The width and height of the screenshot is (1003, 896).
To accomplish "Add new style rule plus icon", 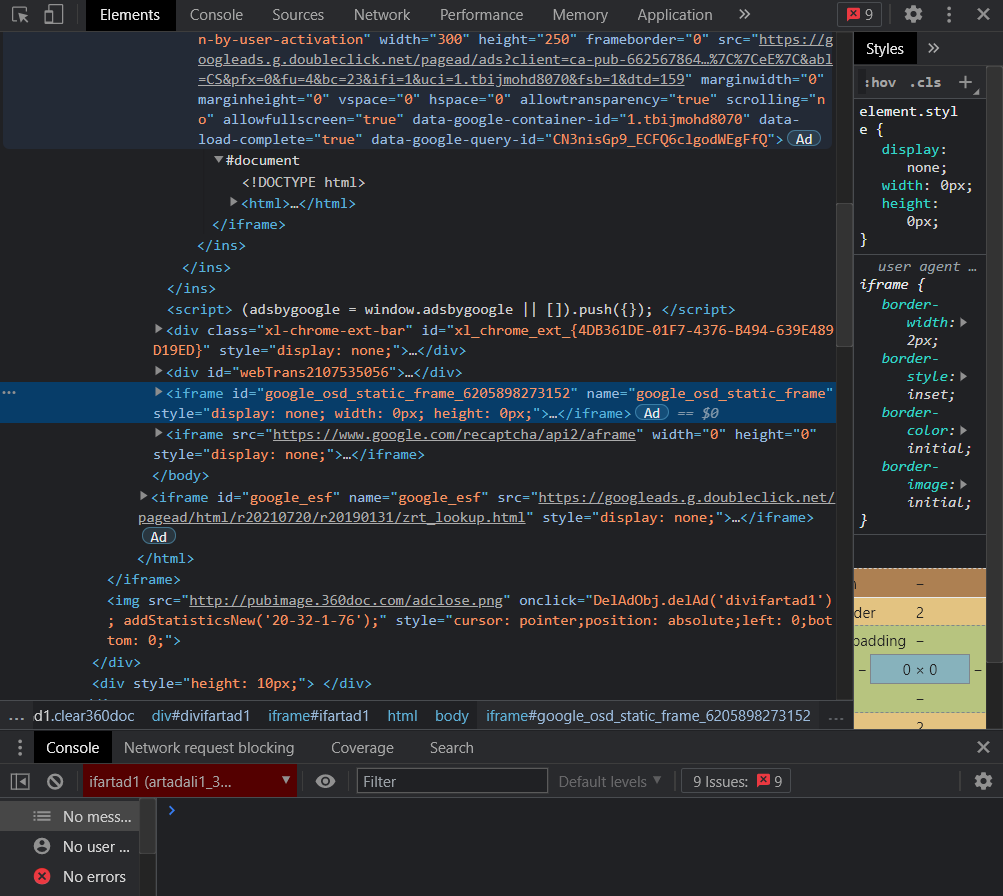I will tap(965, 82).
